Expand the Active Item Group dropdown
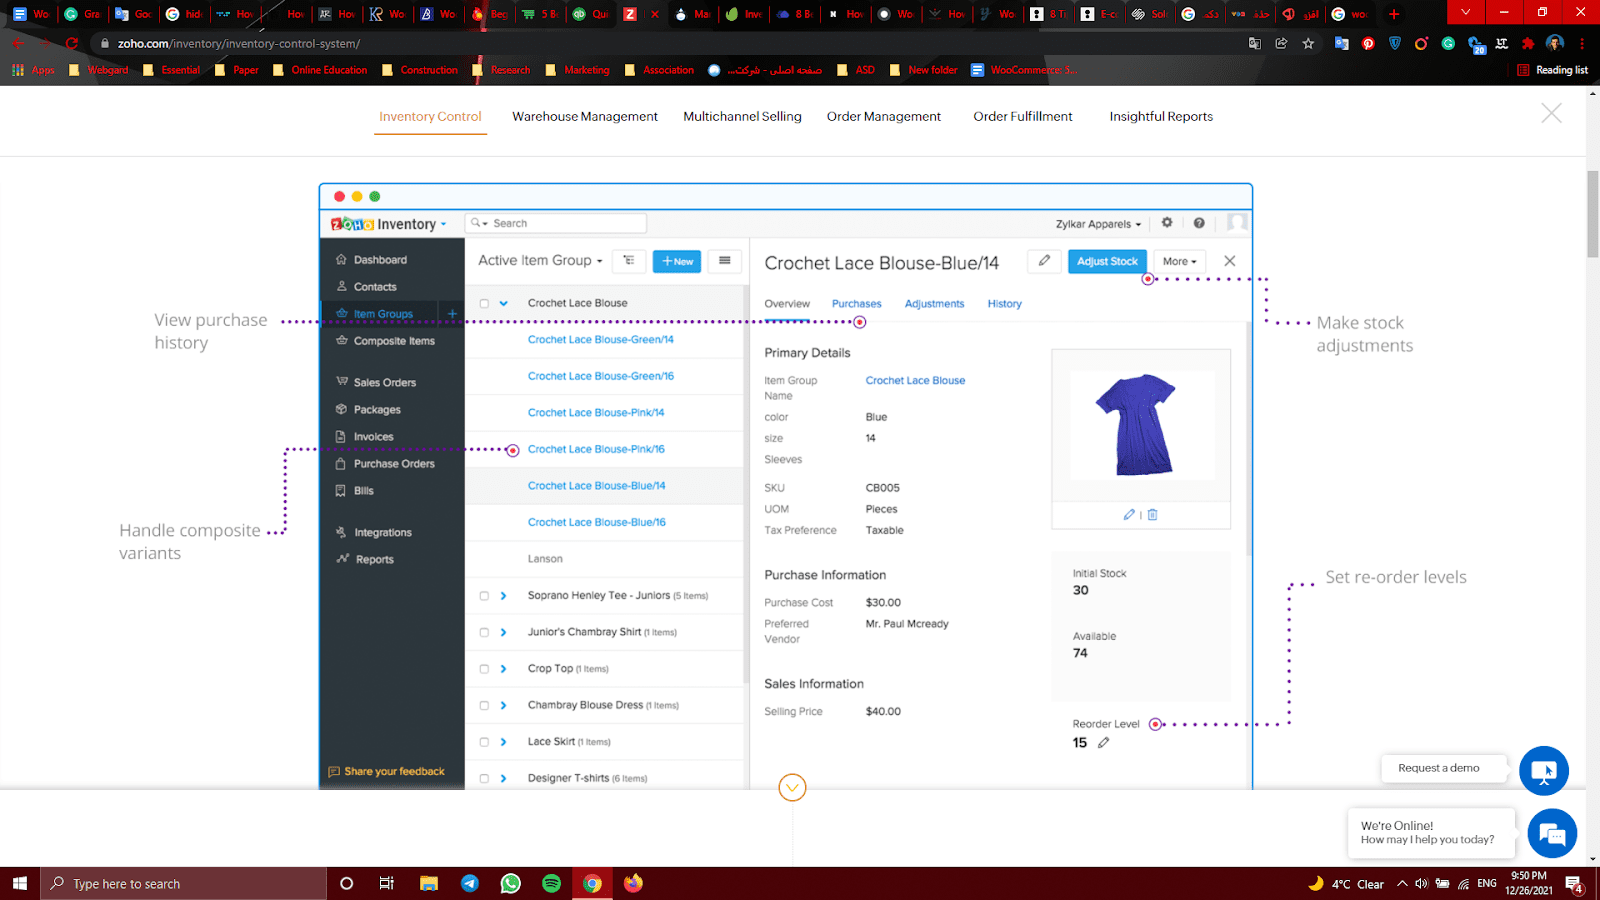 (x=540, y=261)
